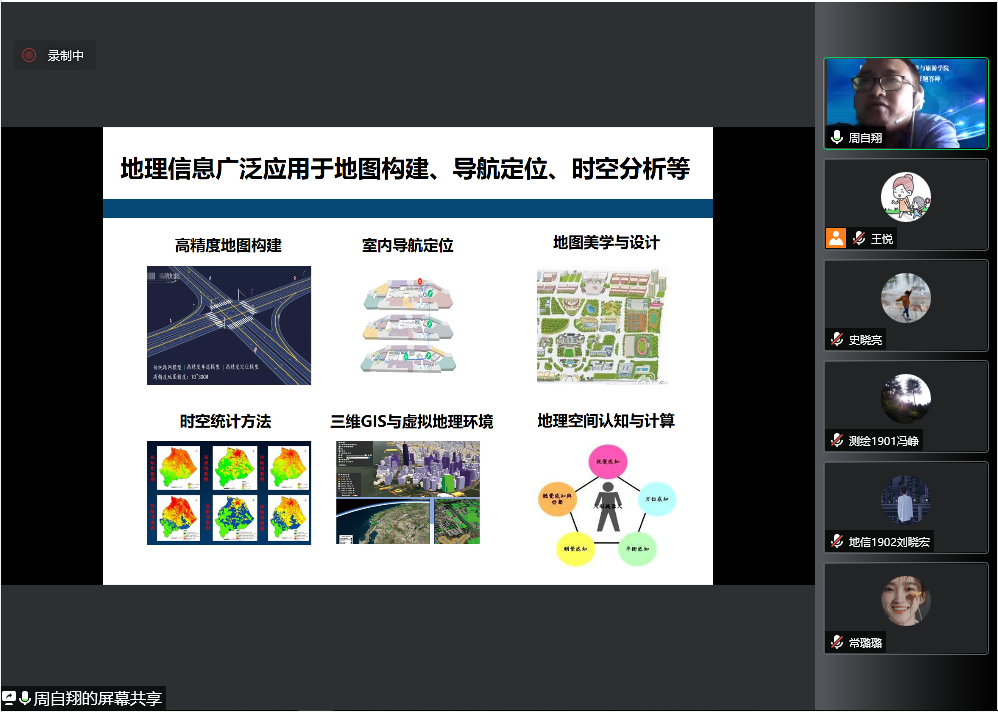Click the 周自翔的屏幕共享 label

click(97, 699)
